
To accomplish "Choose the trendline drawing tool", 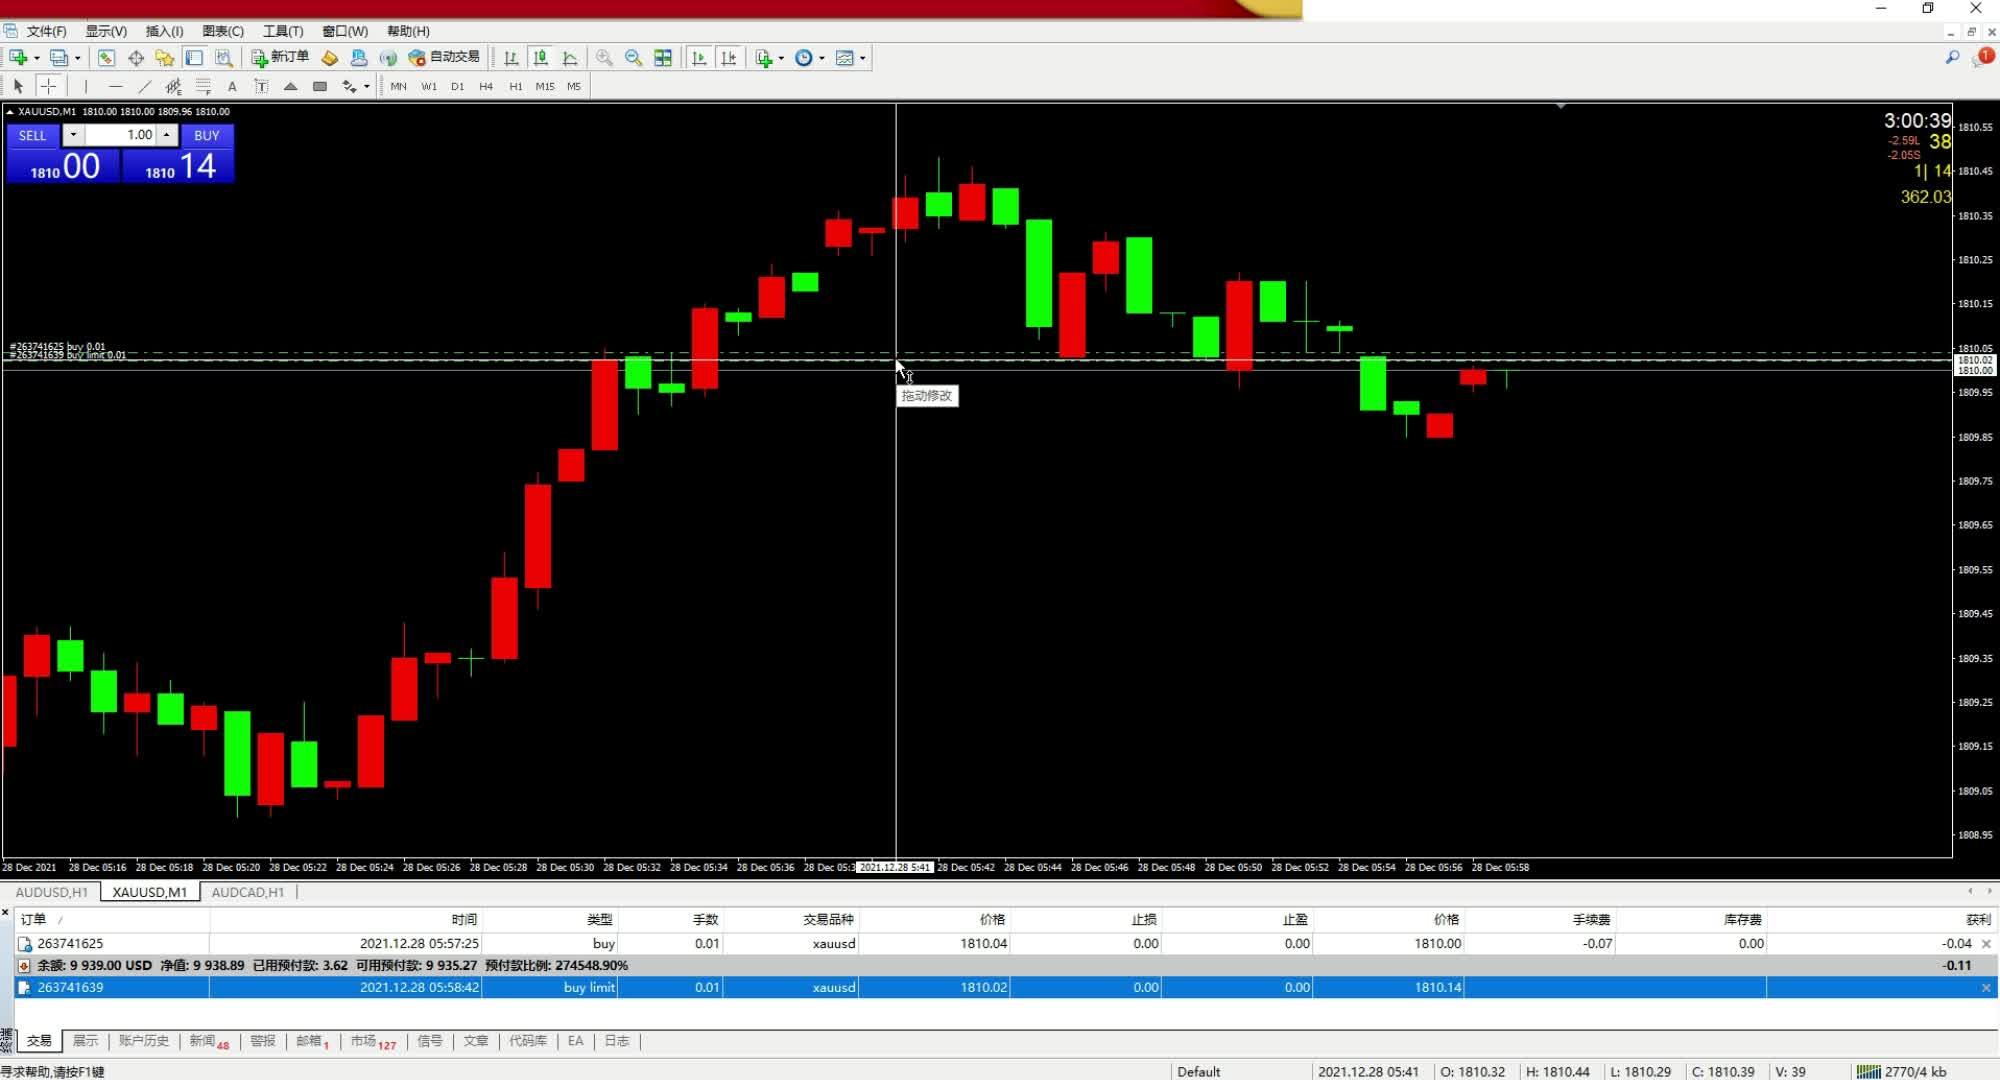I will [145, 86].
